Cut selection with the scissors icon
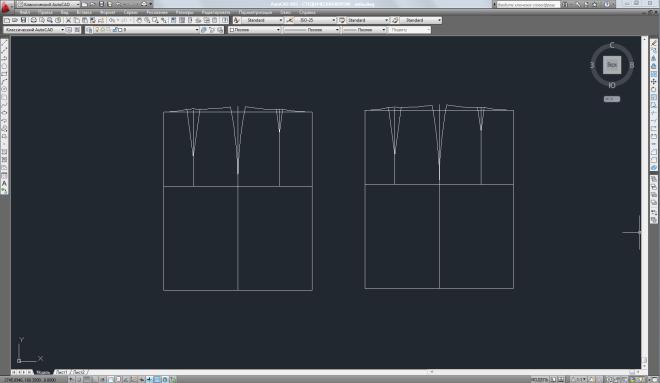Image resolution: width=660 pixels, height=383 pixels. (69, 20)
